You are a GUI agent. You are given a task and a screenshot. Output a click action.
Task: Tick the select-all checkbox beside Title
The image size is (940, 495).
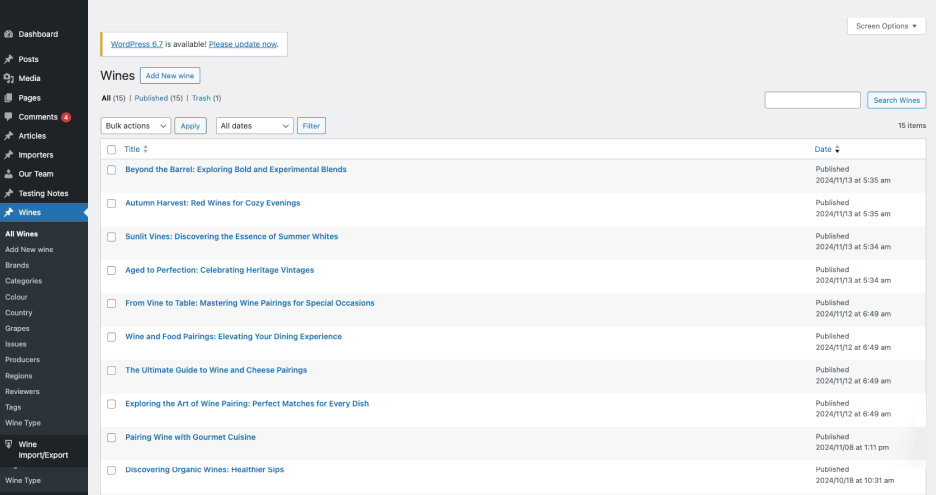pos(112,149)
